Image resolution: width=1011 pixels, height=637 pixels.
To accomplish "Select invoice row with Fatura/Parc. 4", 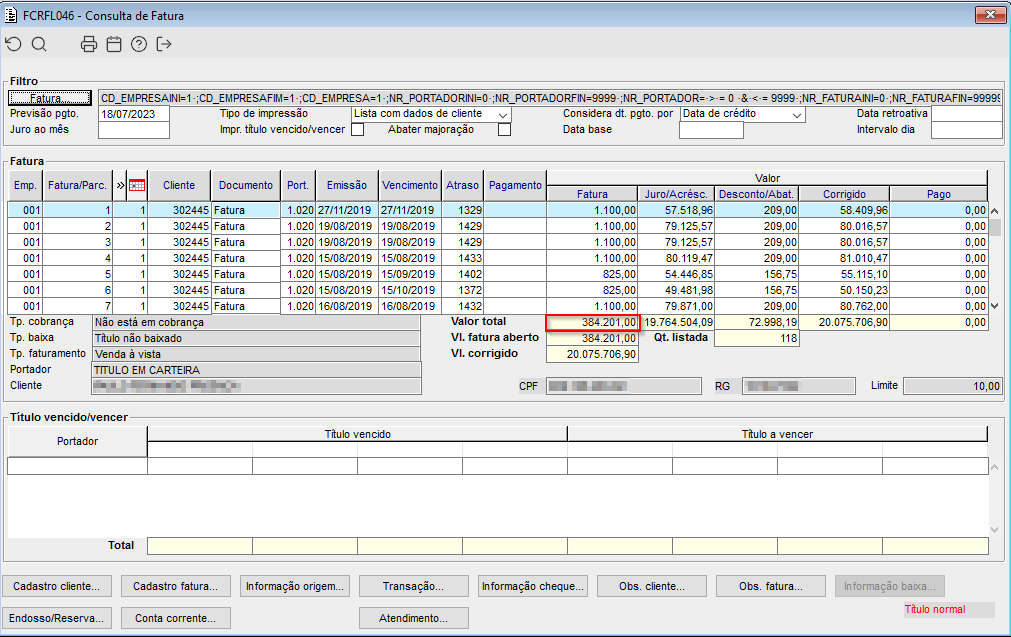I will click(77, 258).
